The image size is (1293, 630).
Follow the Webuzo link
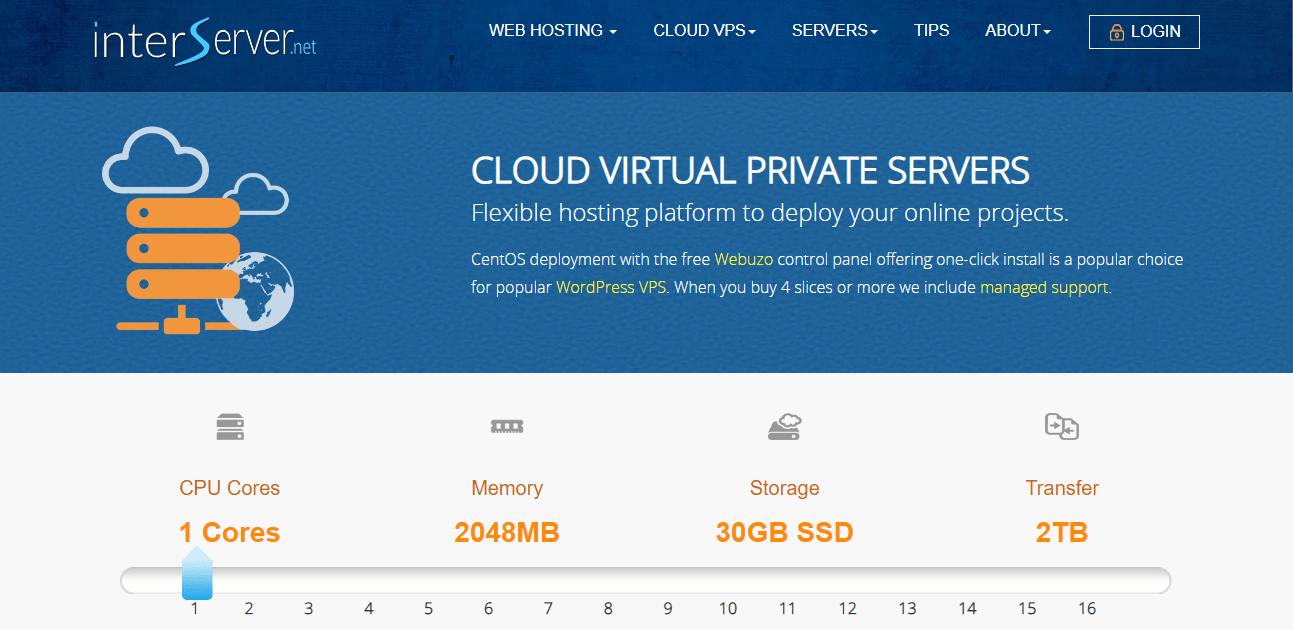pos(743,259)
